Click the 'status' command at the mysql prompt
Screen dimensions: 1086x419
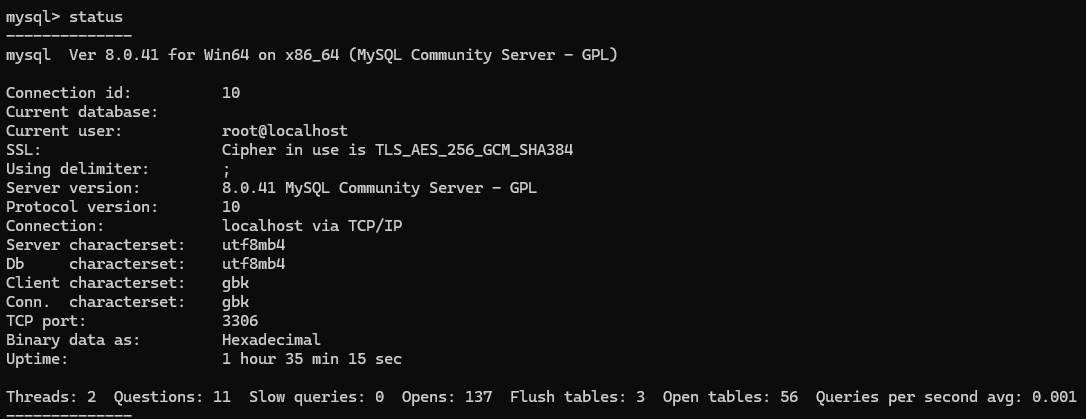point(97,17)
